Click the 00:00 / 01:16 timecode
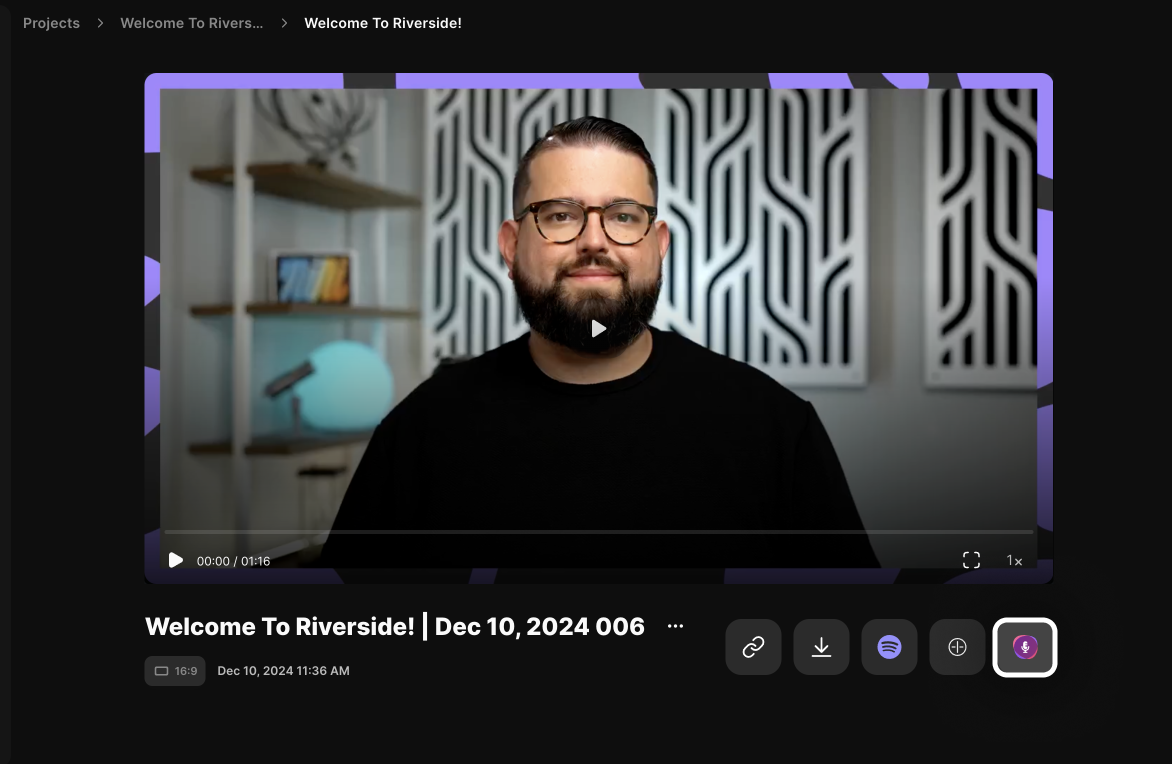 point(233,561)
